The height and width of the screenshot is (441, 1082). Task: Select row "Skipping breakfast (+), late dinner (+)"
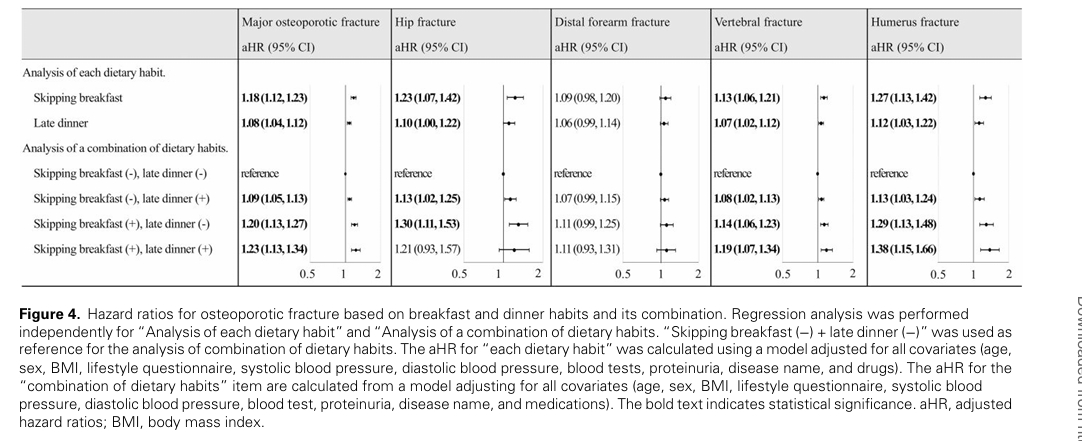pos(124,248)
